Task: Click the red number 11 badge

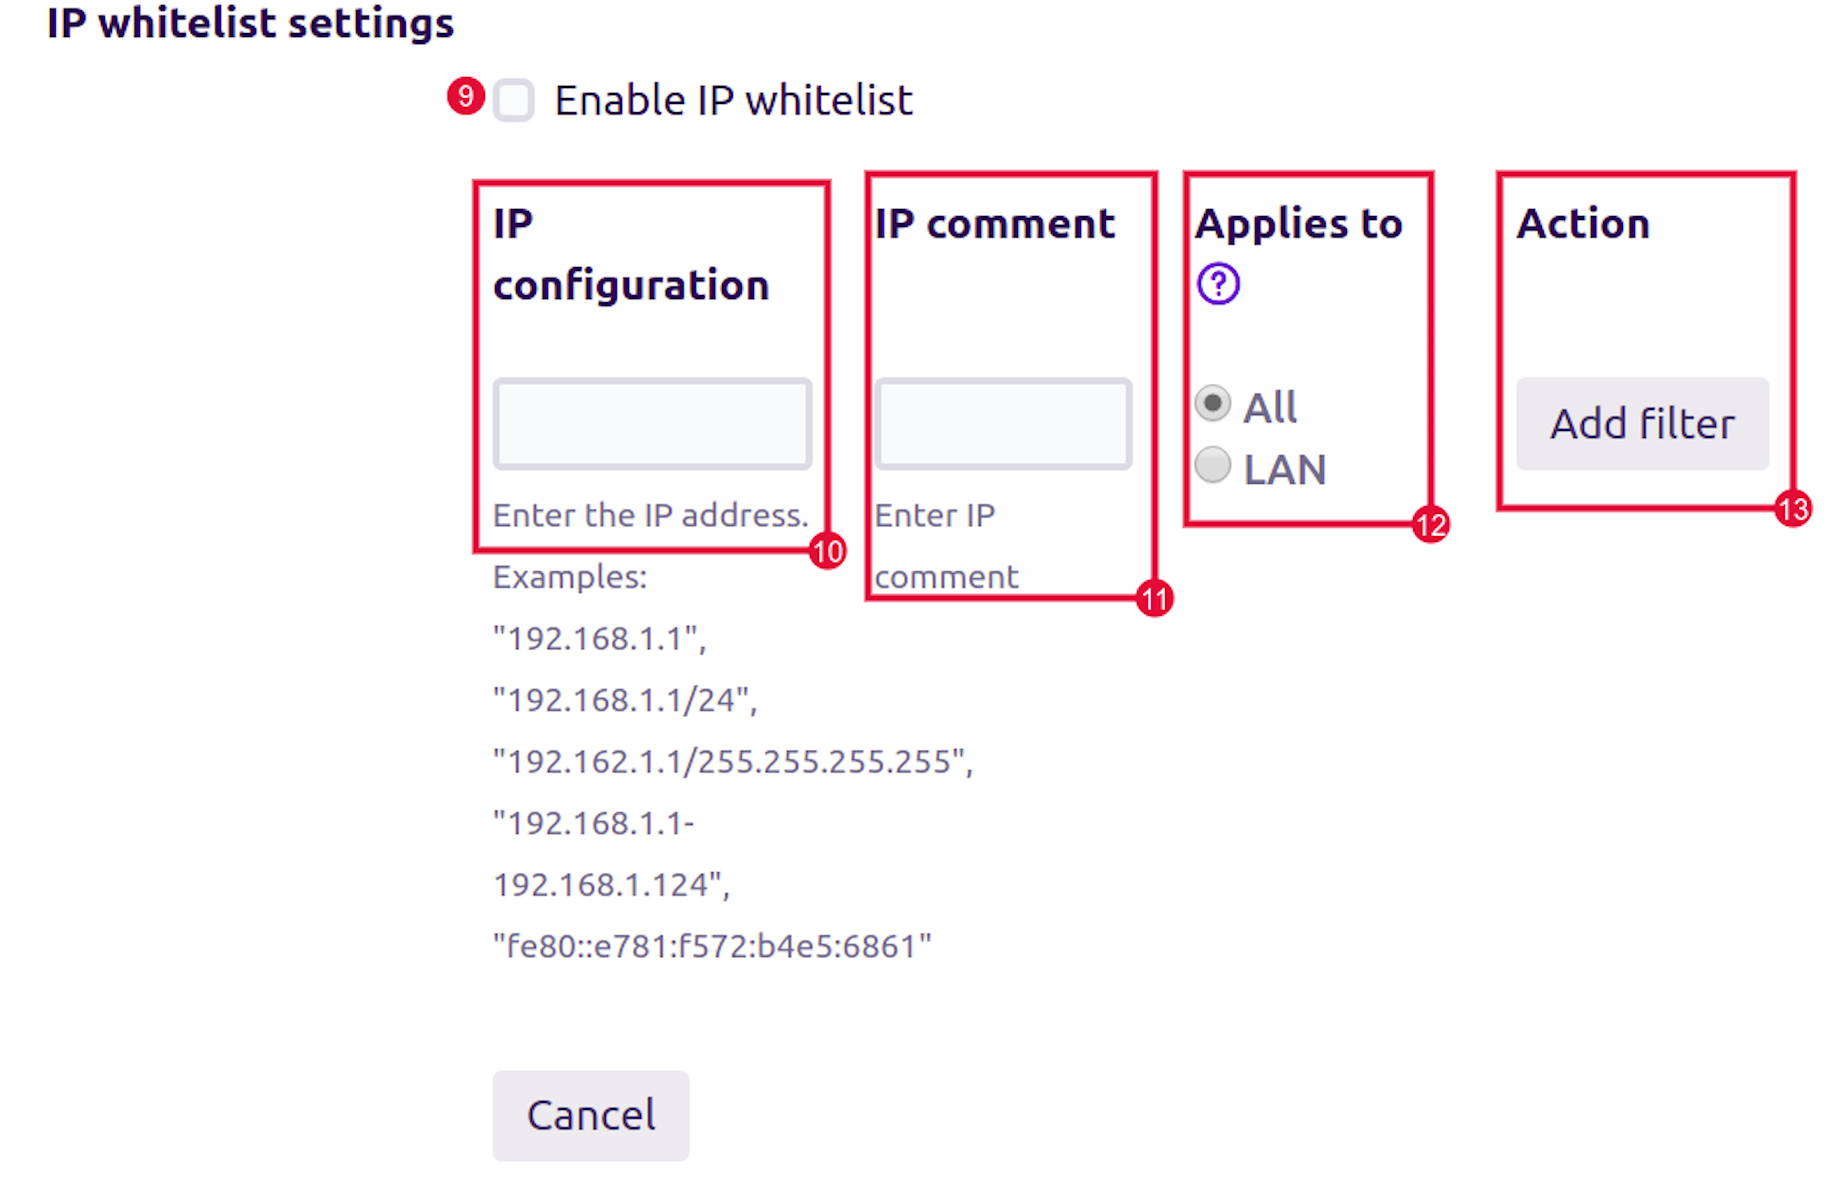Action: tap(1155, 599)
